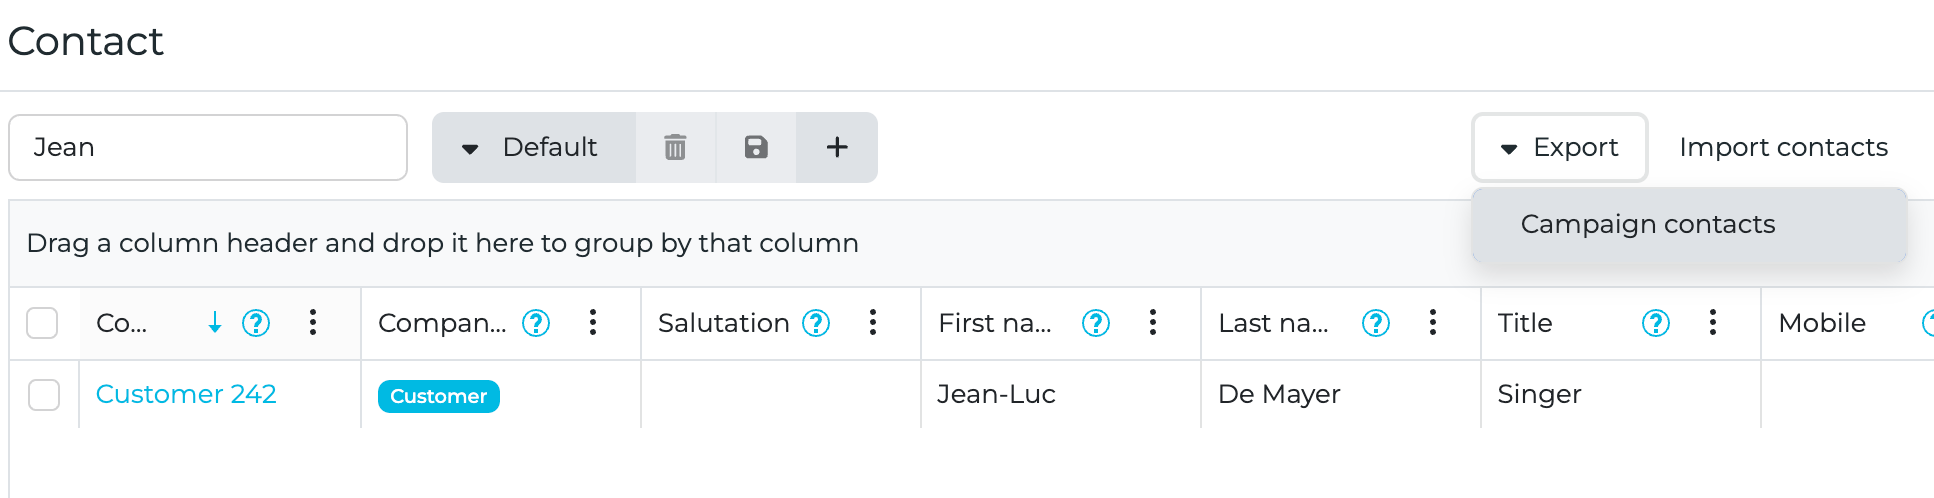Viewport: 1934px width, 498px height.
Task: Open the Export dropdown
Action: [x=1559, y=148]
